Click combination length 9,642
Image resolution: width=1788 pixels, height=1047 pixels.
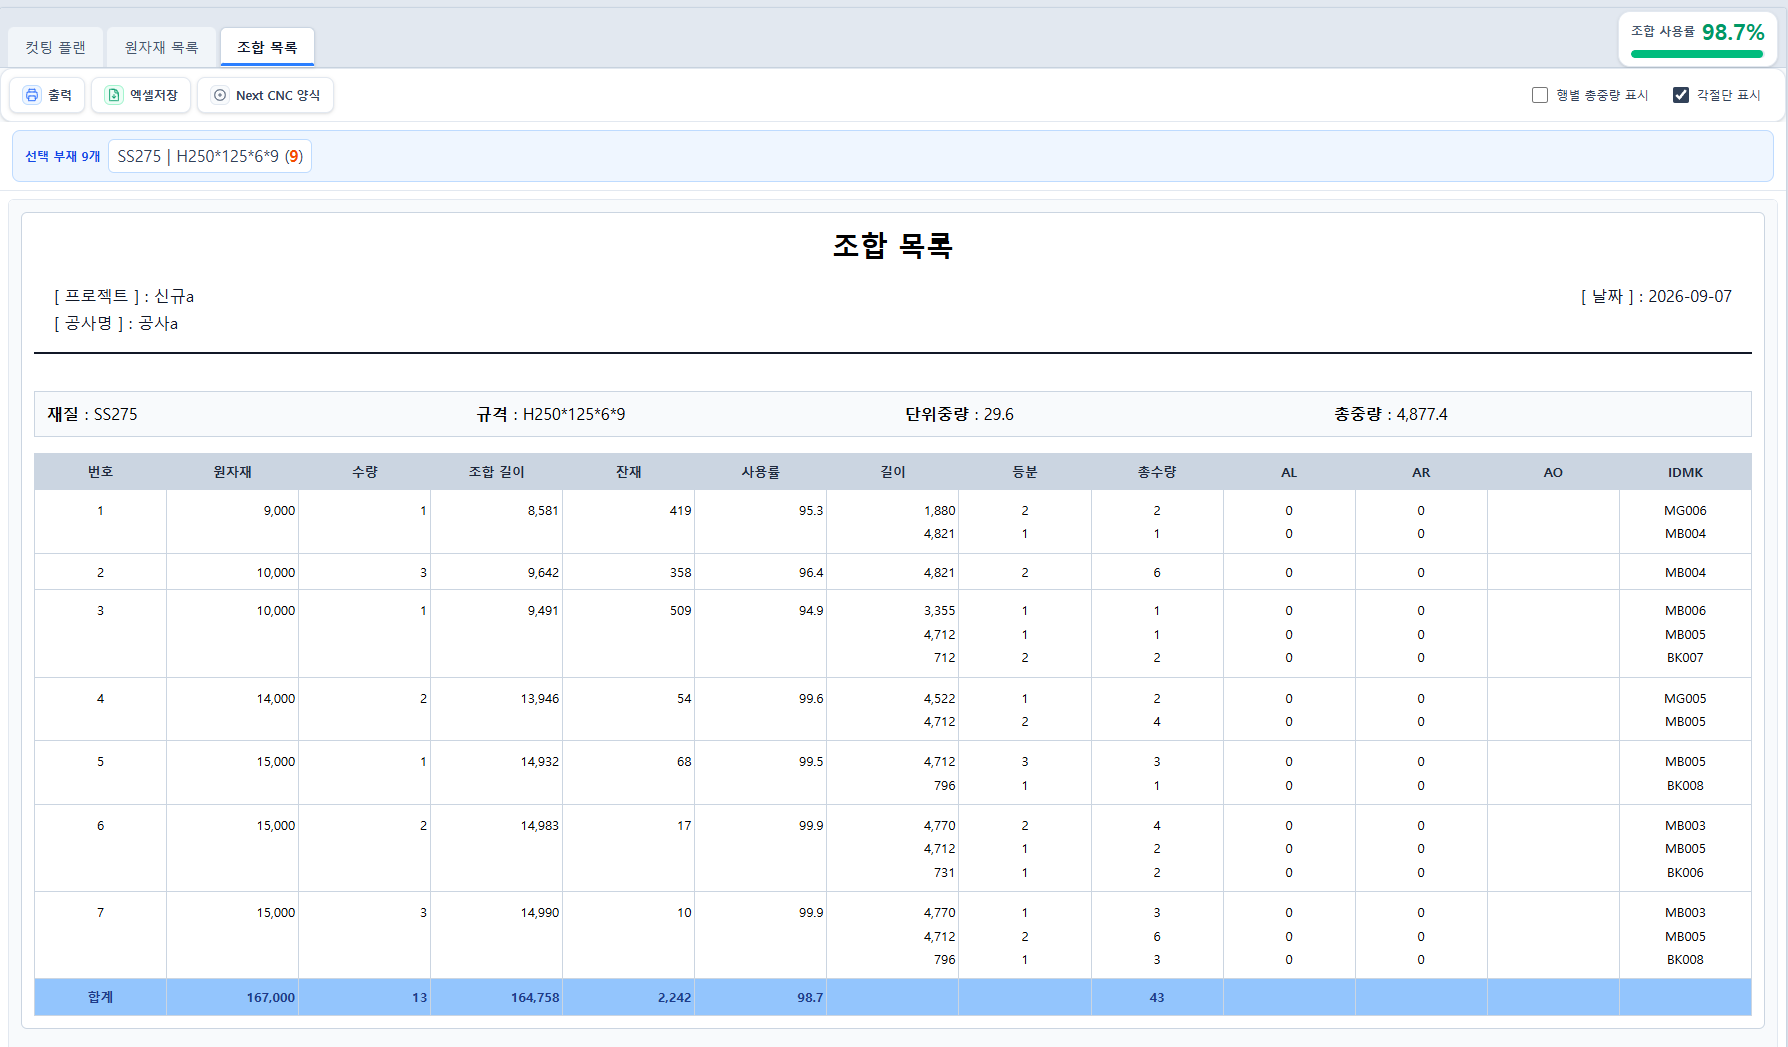[543, 572]
